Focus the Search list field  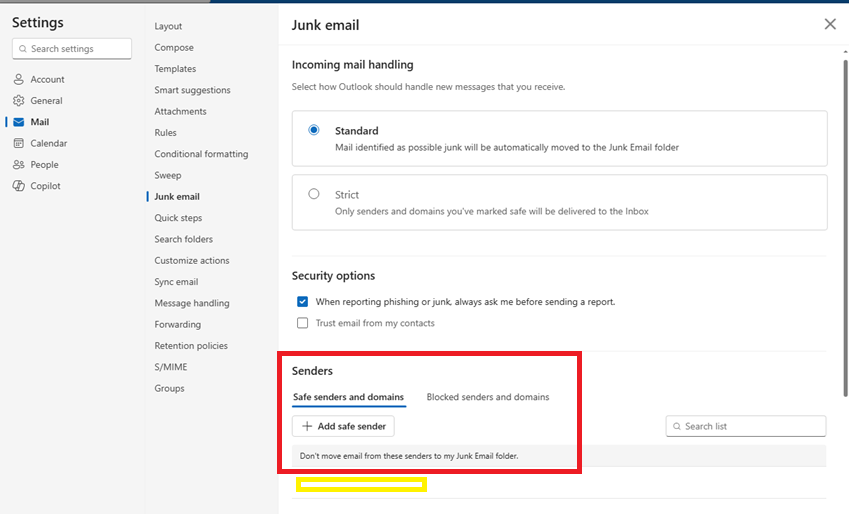click(746, 426)
